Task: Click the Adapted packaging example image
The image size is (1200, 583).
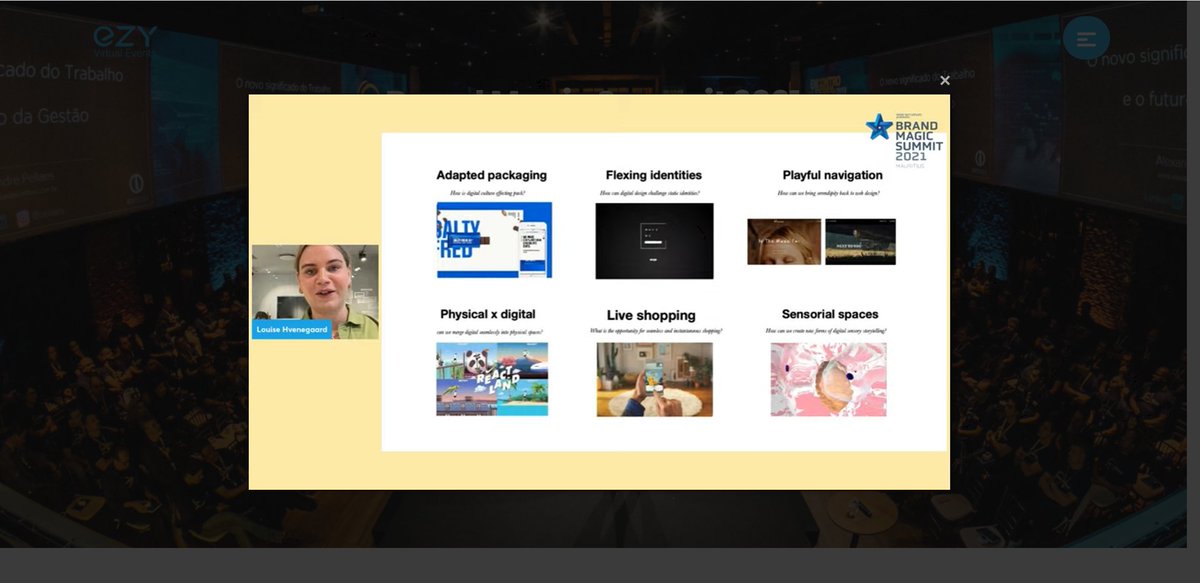Action: click(x=494, y=240)
